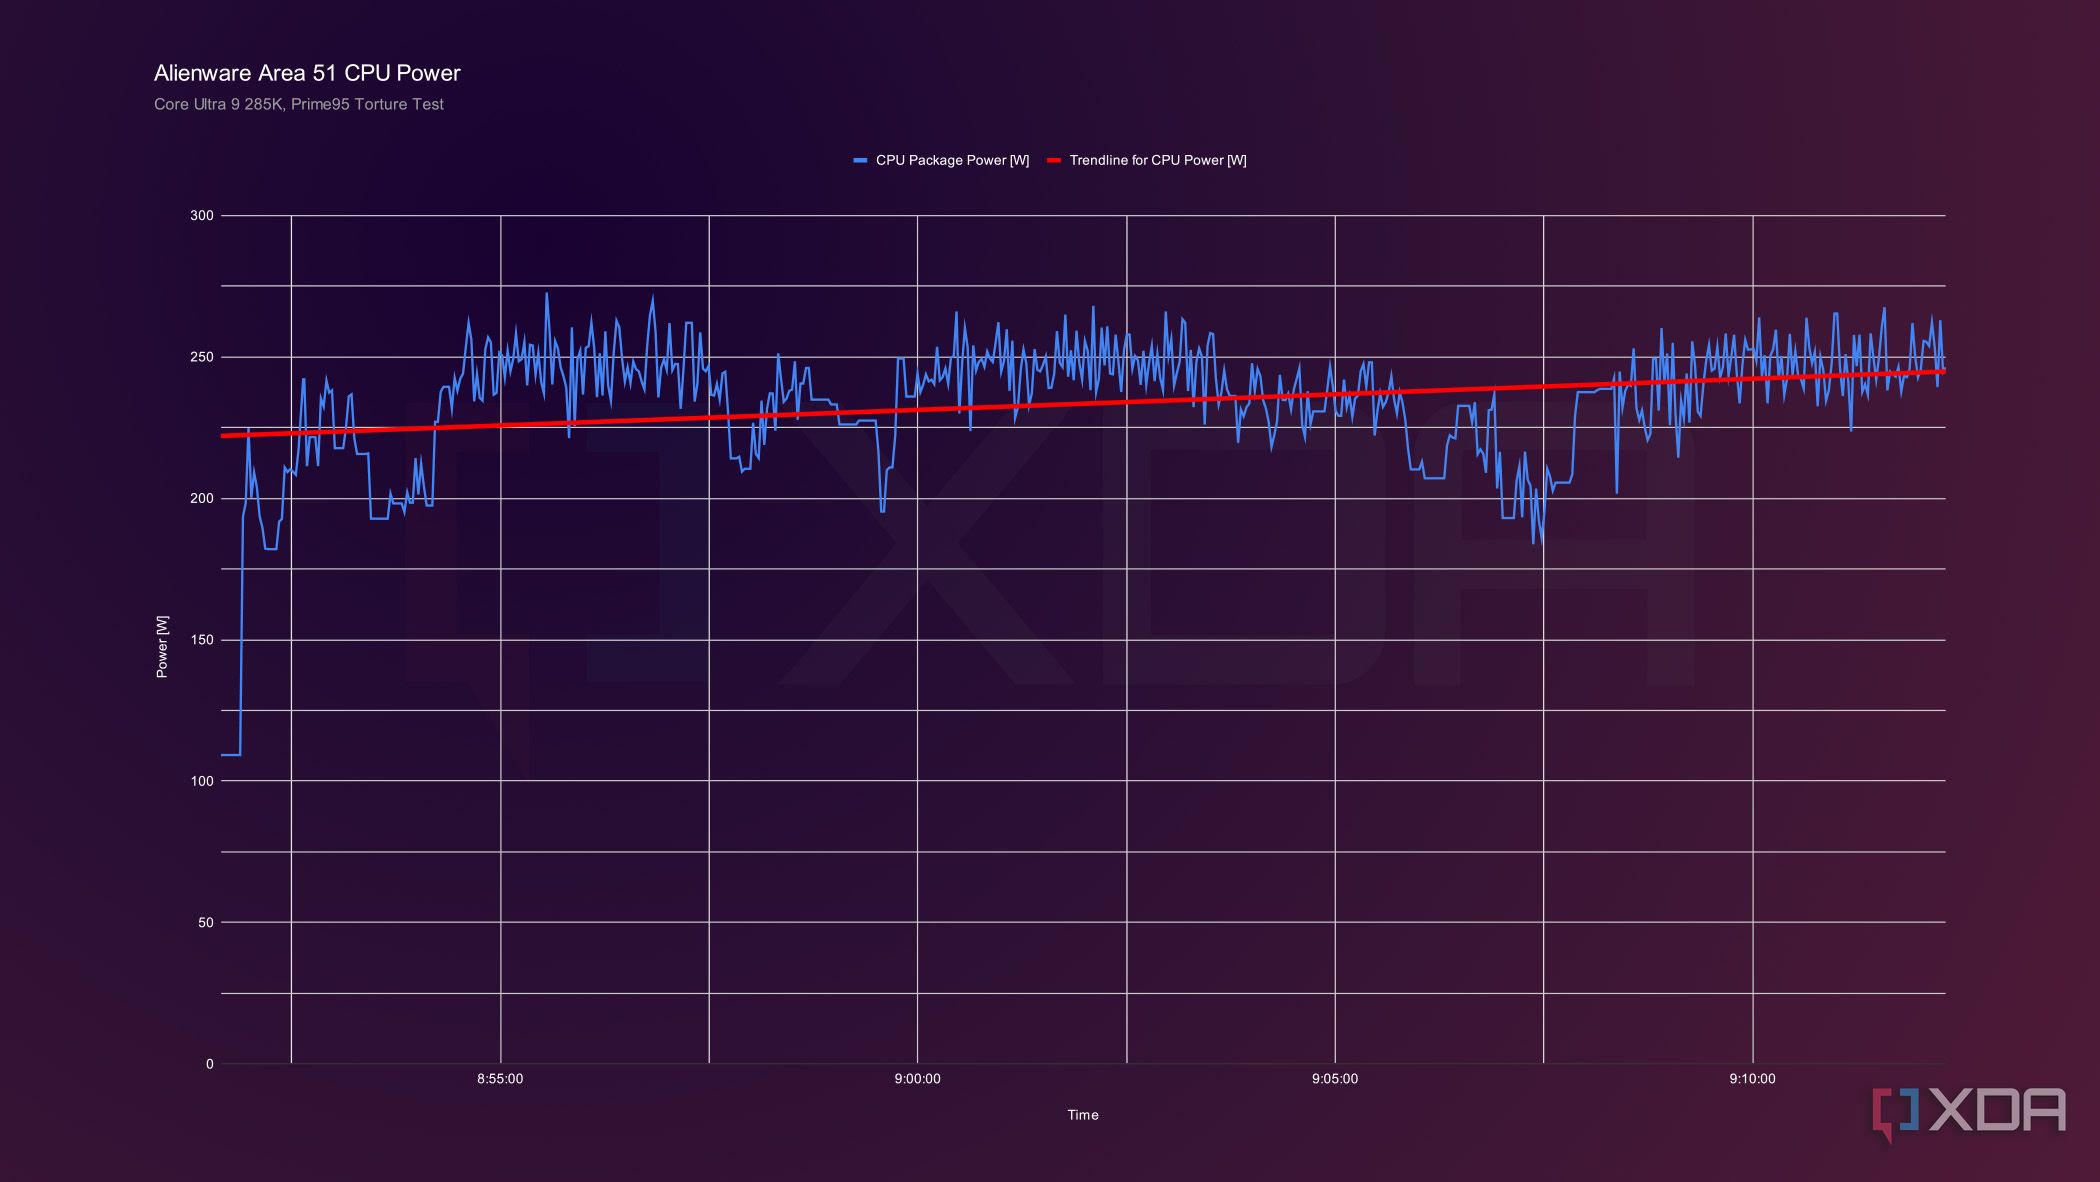The height and width of the screenshot is (1182, 2100).
Task: Click the 100 value on the power axis
Action: pyautogui.click(x=202, y=781)
